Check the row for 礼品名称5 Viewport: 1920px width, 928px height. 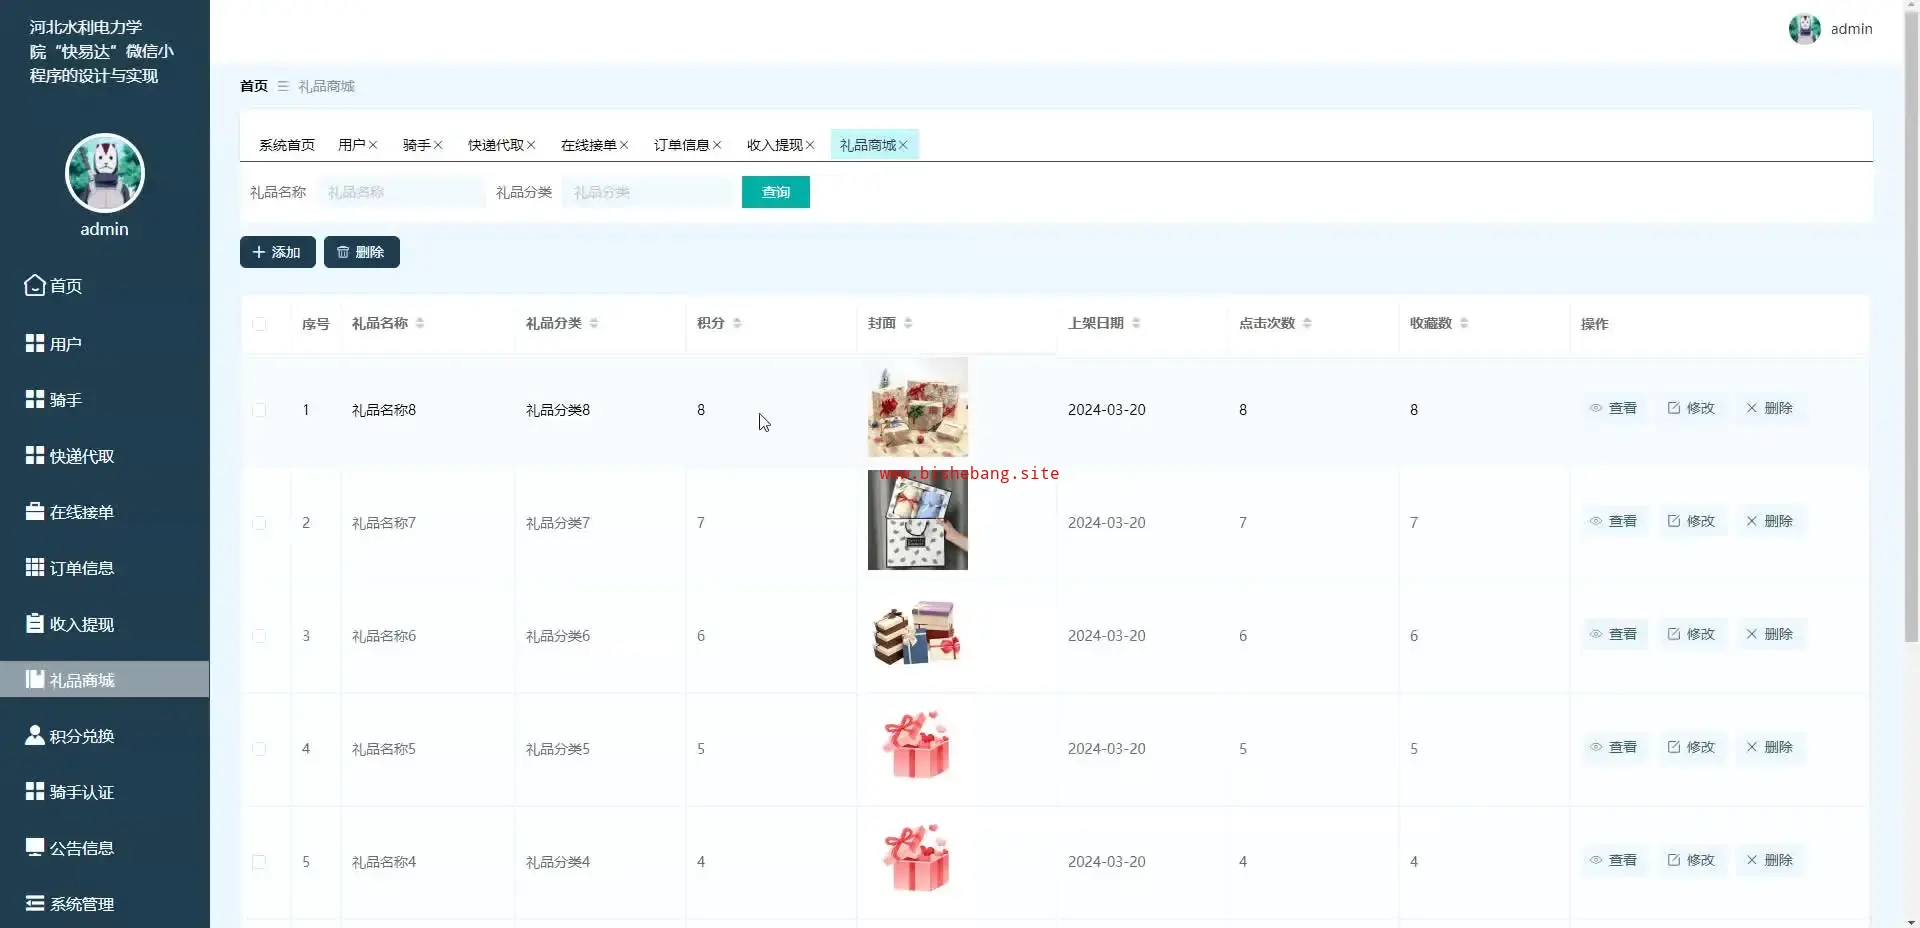pos(260,749)
